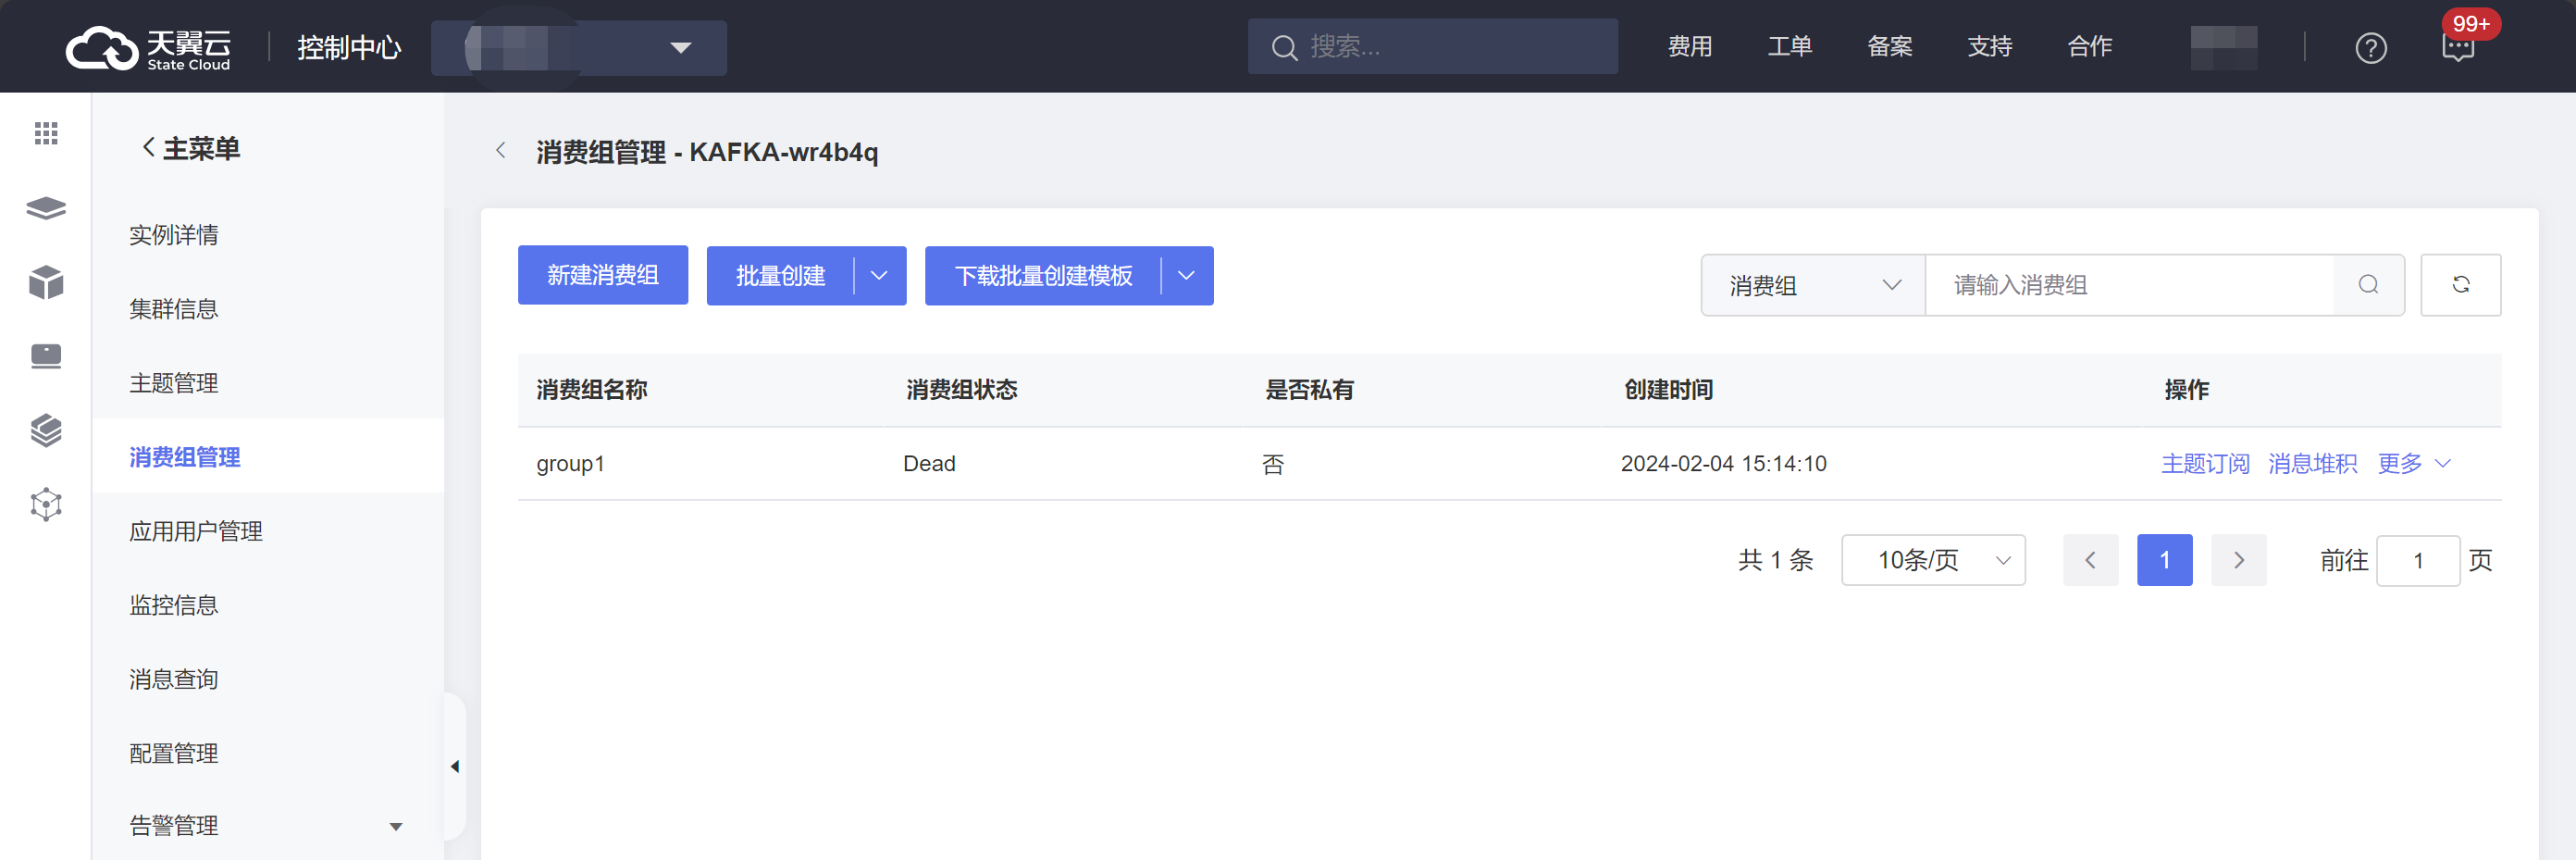Click the 否 private value cell
The image size is (2576, 860).
1273,464
